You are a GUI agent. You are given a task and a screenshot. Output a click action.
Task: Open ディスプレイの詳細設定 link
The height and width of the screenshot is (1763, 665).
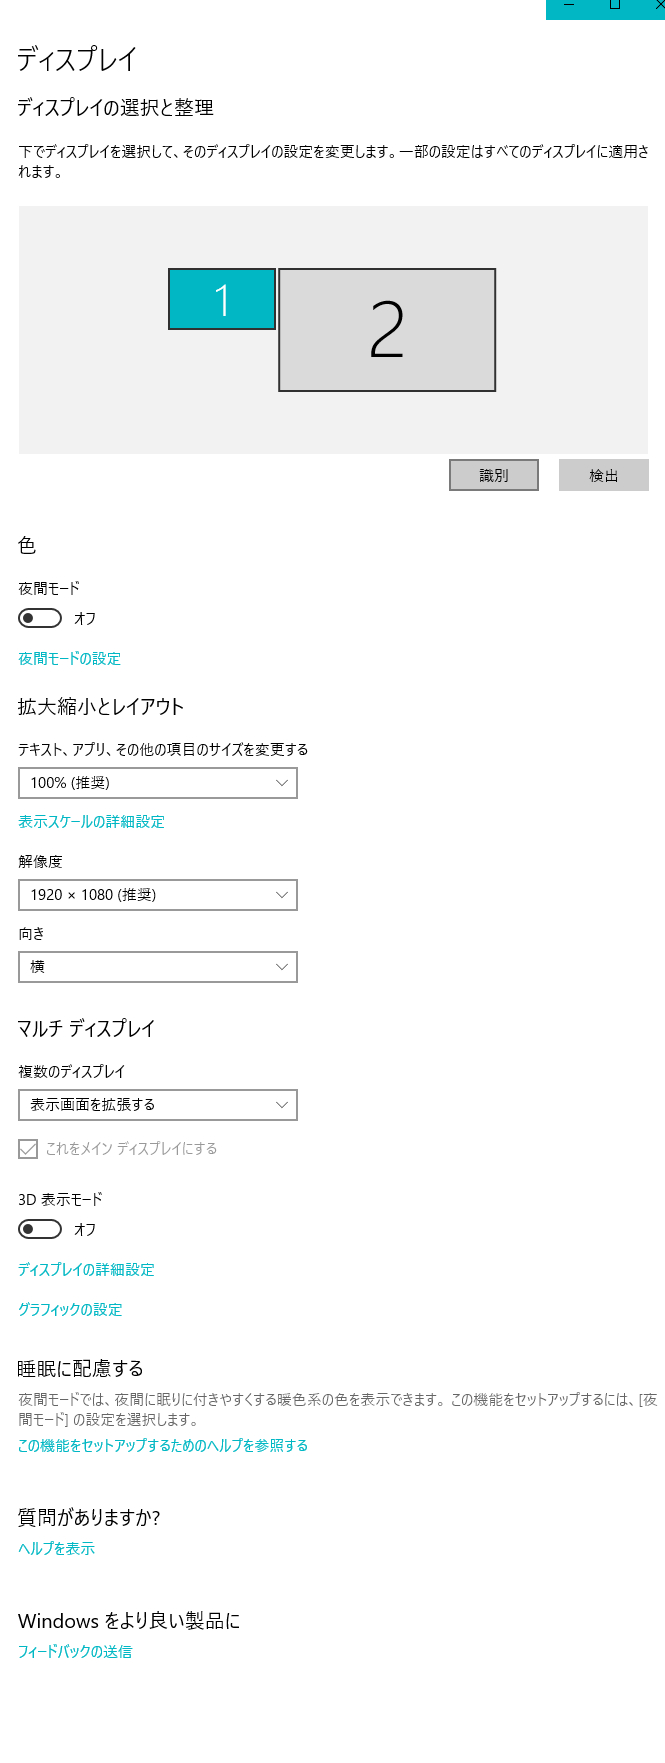86,1270
